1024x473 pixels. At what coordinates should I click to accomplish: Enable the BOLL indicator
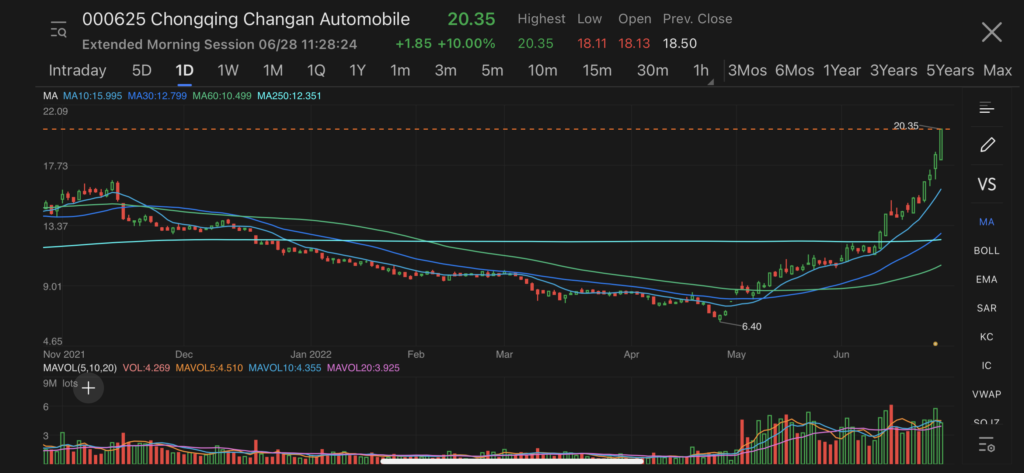[x=986, y=250]
